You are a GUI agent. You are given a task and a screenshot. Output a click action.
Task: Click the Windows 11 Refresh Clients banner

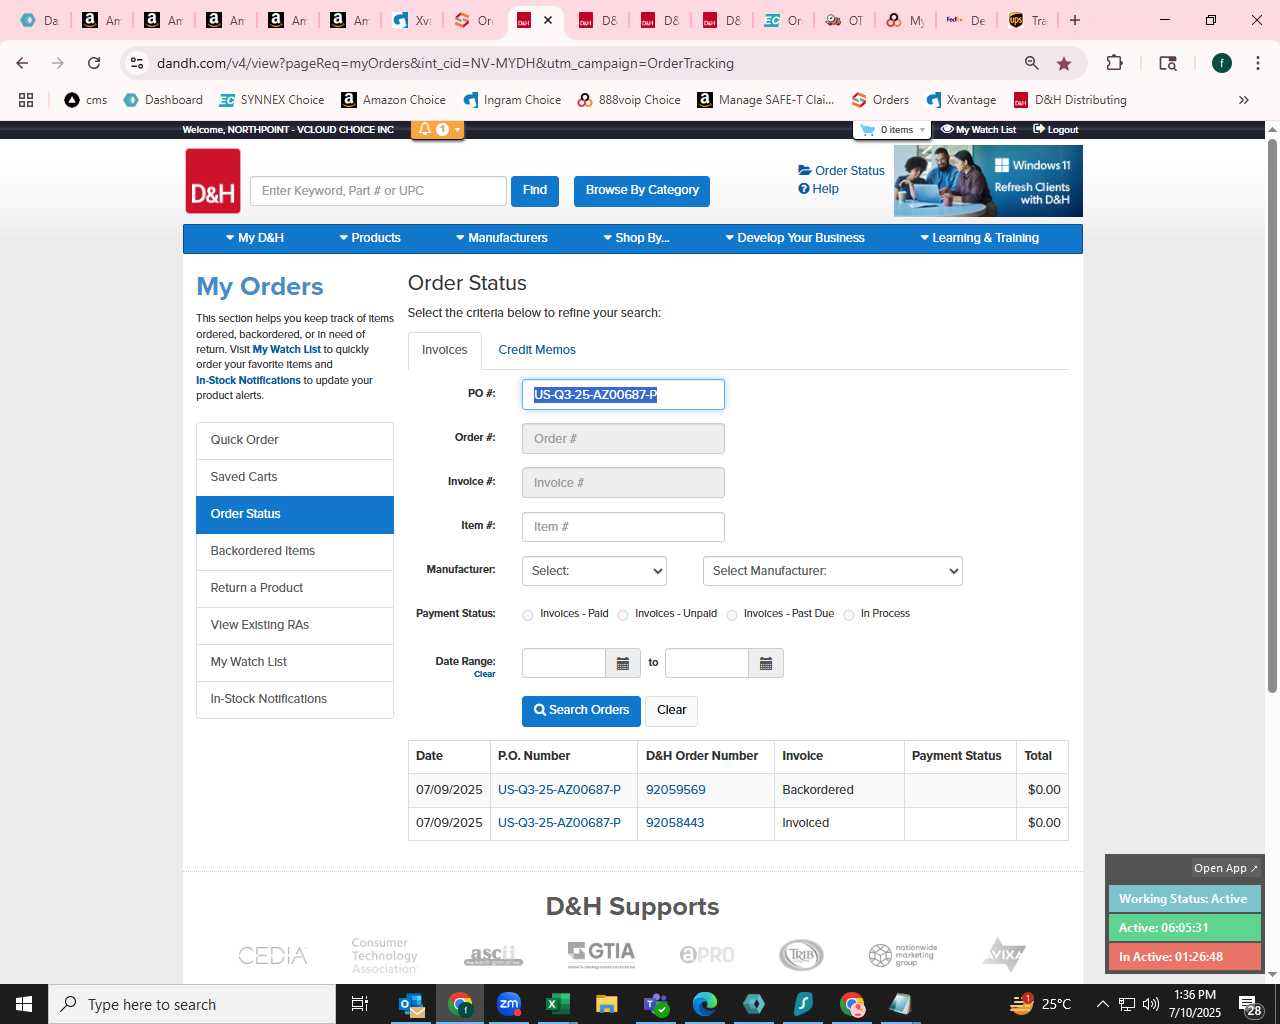coord(988,181)
